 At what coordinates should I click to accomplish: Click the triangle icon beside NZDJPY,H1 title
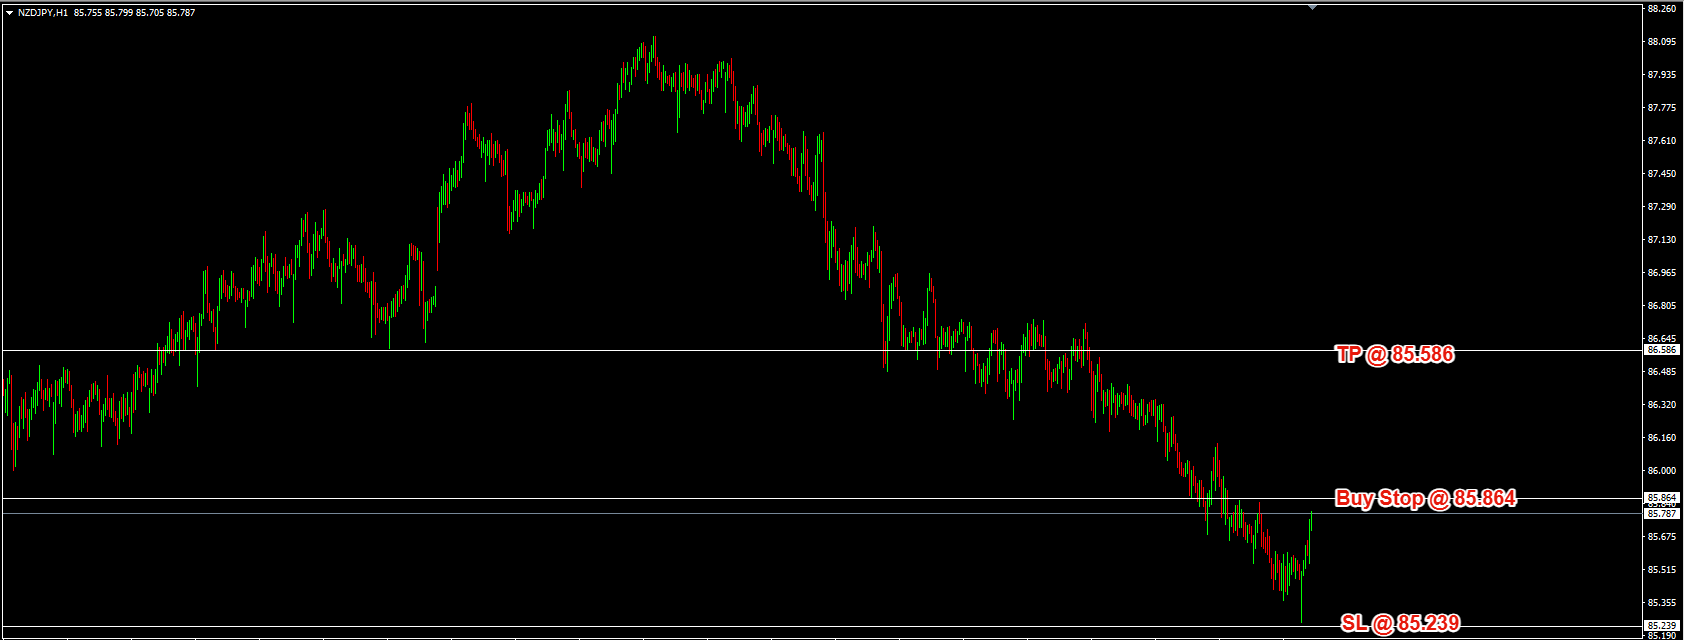9,13
